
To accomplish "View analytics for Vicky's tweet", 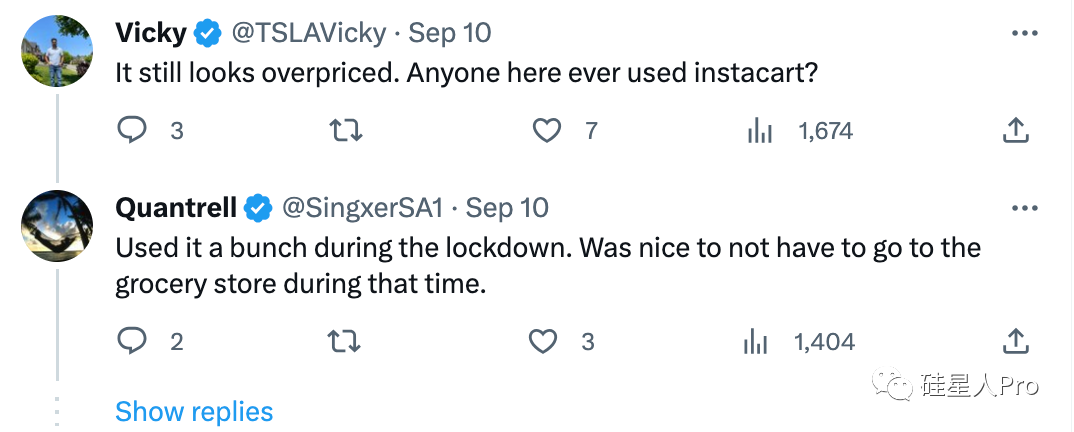I will click(761, 130).
